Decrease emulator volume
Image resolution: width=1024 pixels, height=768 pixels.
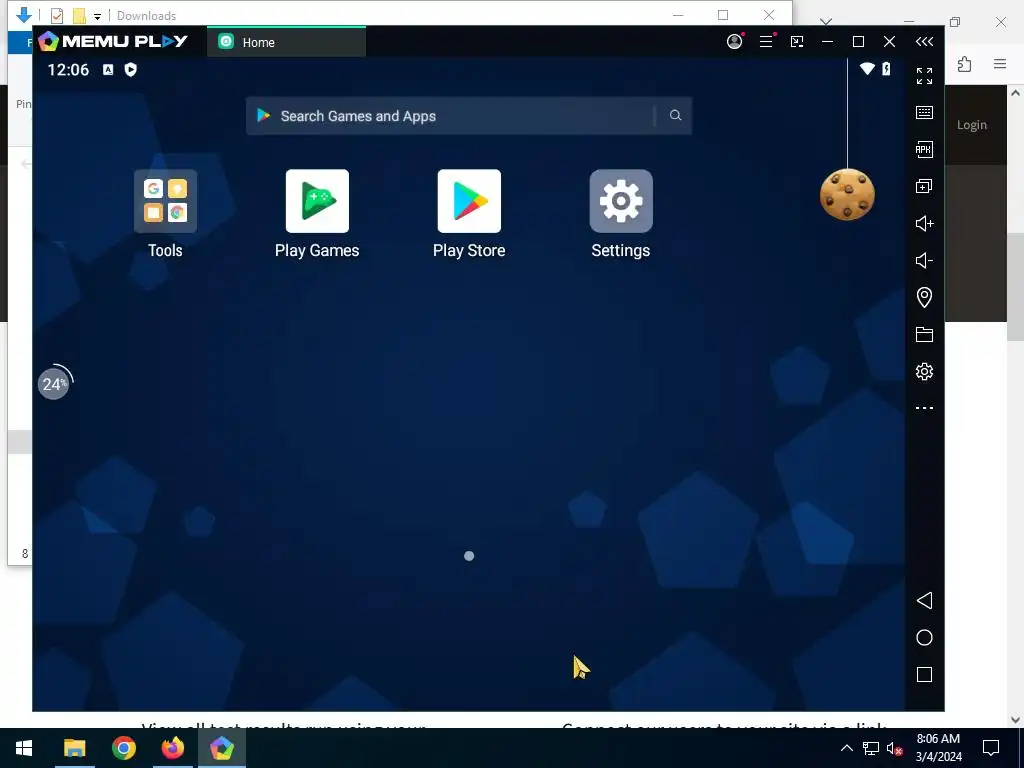[924, 261]
